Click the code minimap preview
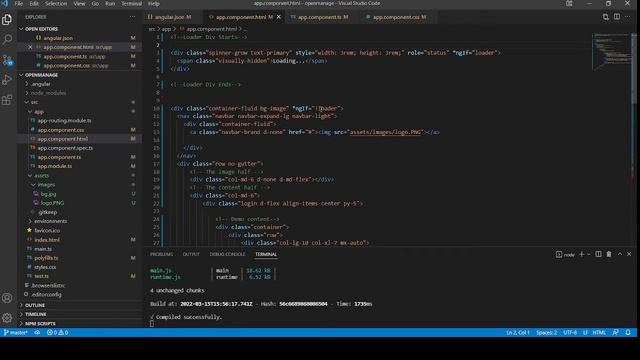The width and height of the screenshot is (640, 360). click(x=611, y=52)
